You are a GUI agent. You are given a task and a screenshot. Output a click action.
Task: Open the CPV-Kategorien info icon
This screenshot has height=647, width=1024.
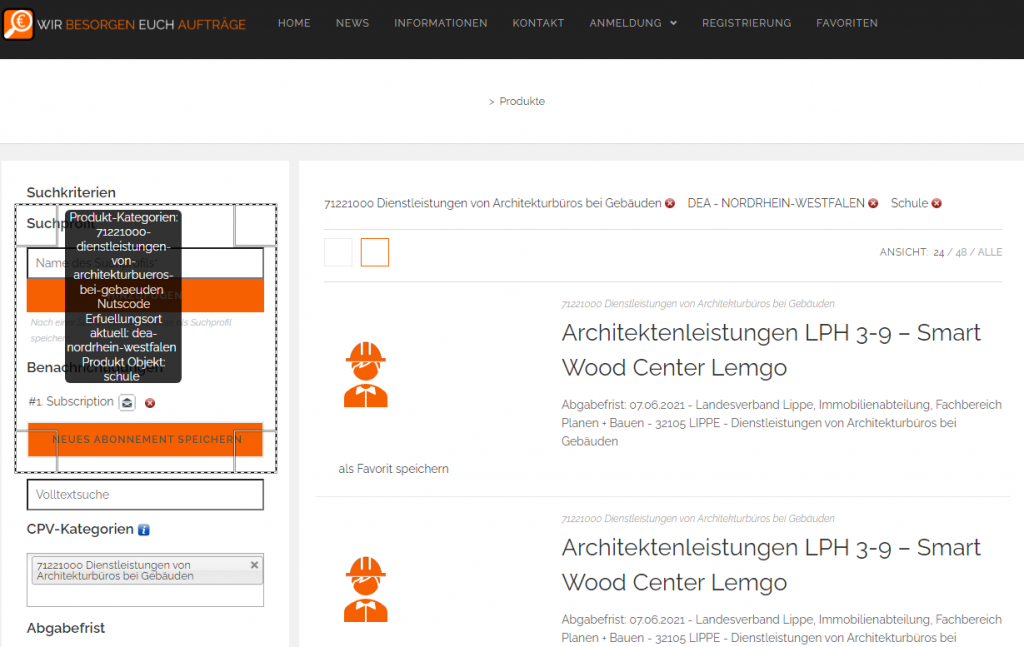pos(144,529)
